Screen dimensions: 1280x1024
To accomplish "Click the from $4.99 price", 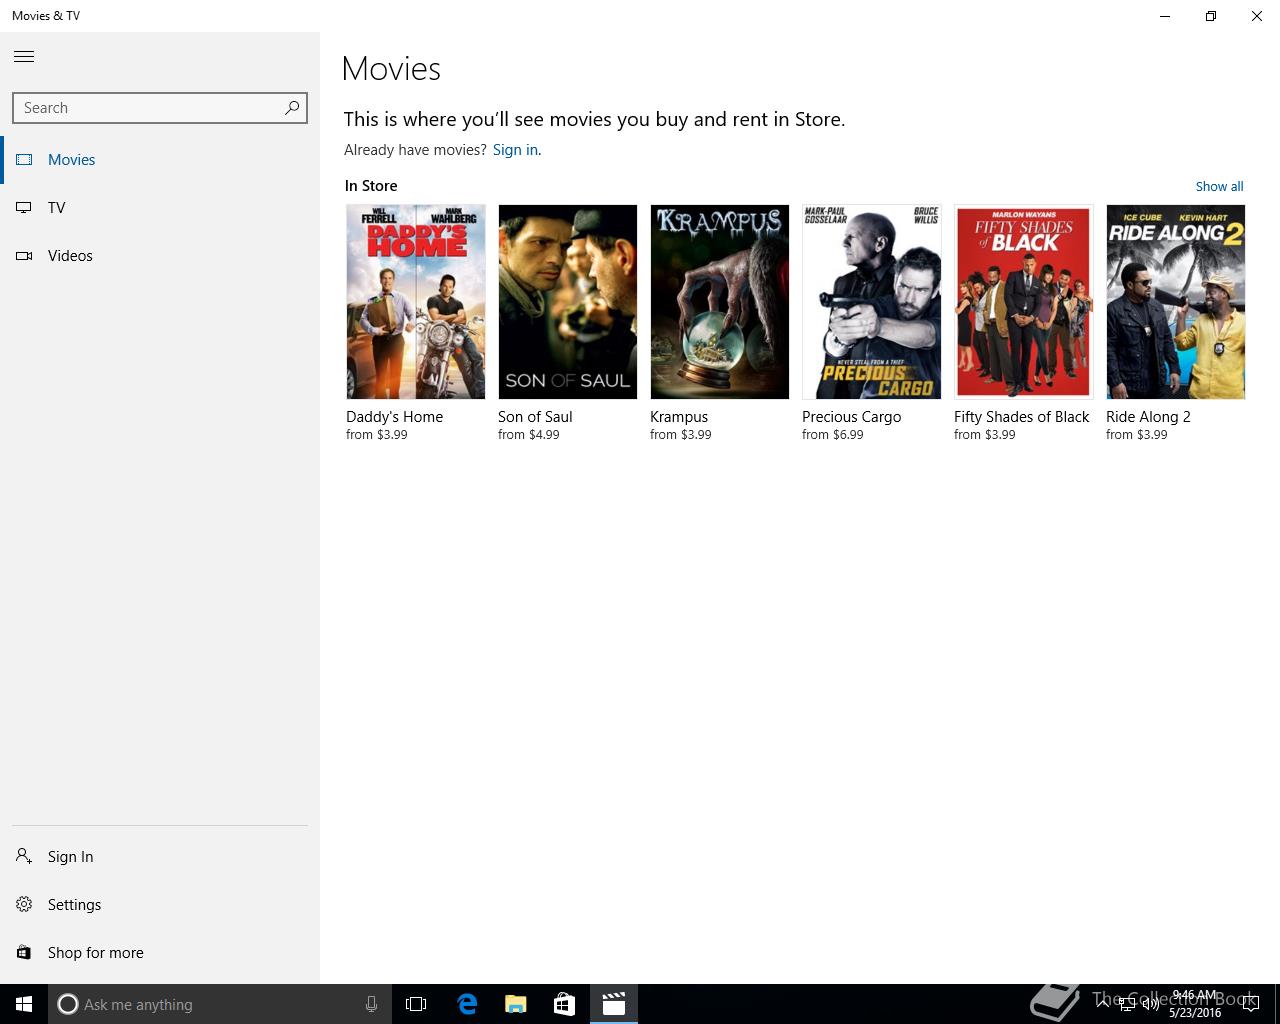I will pyautogui.click(x=529, y=435).
